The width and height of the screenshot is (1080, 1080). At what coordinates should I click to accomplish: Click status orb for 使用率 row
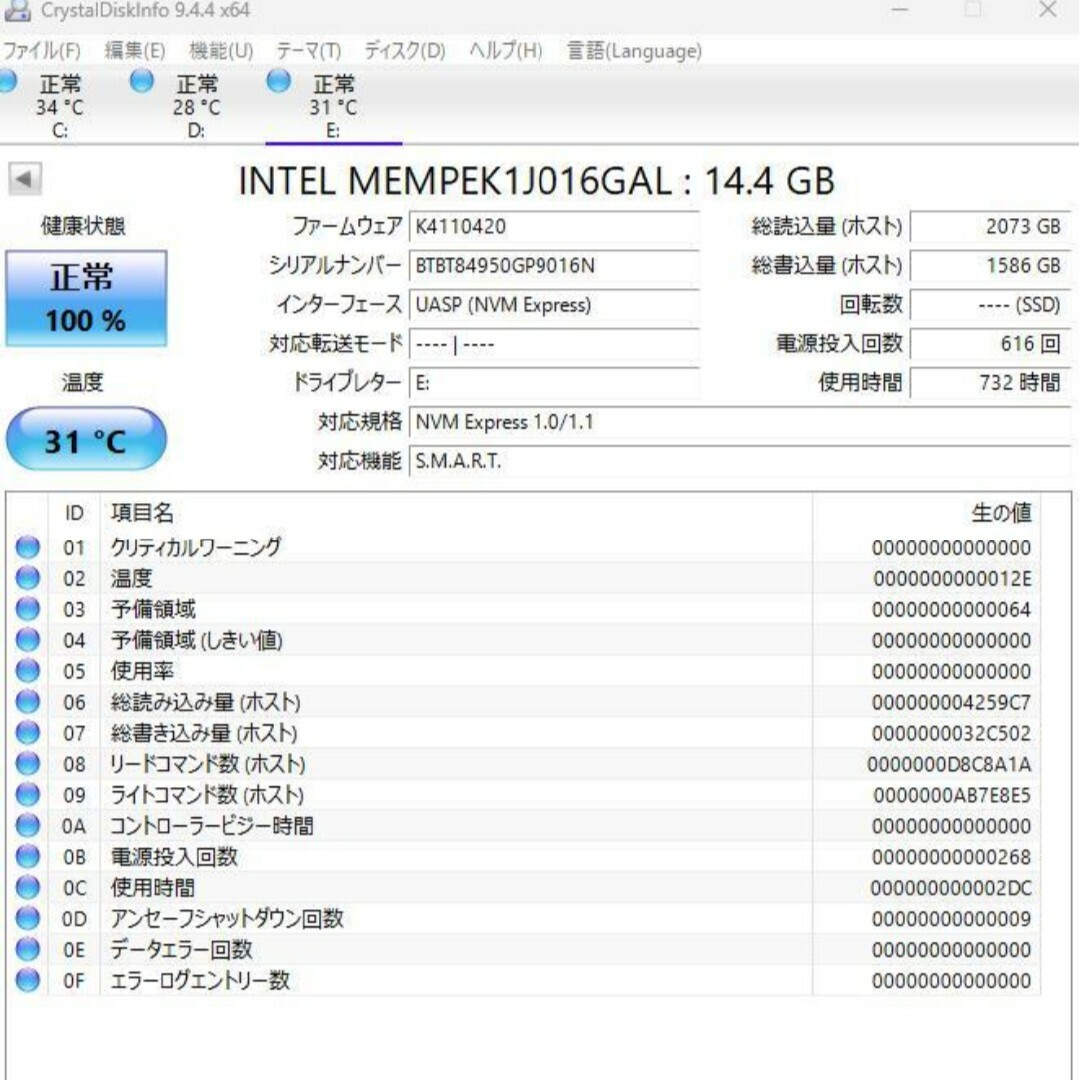tap(28, 672)
